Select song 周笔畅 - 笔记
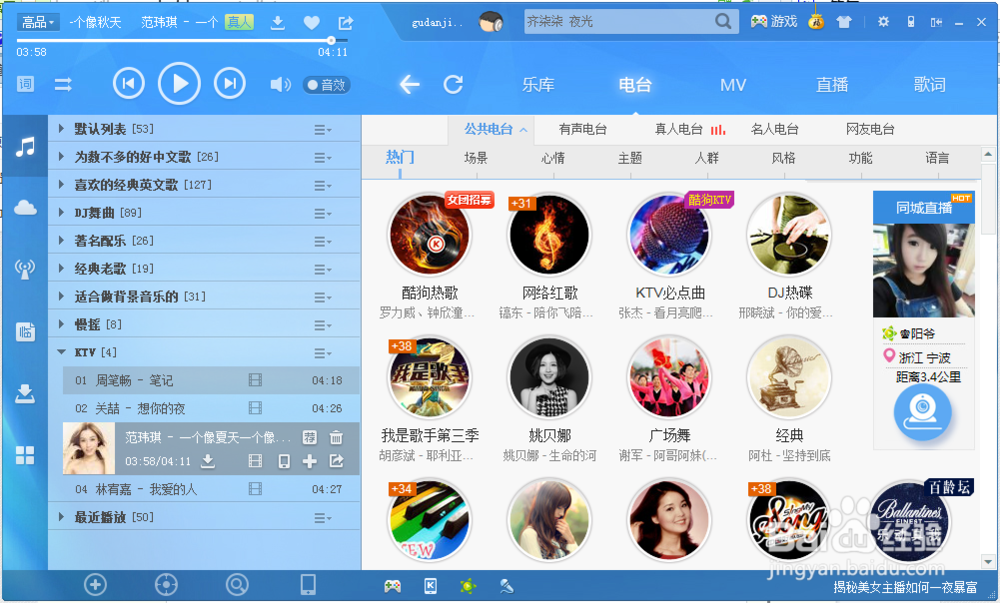This screenshot has width=1000, height=603. pos(210,381)
